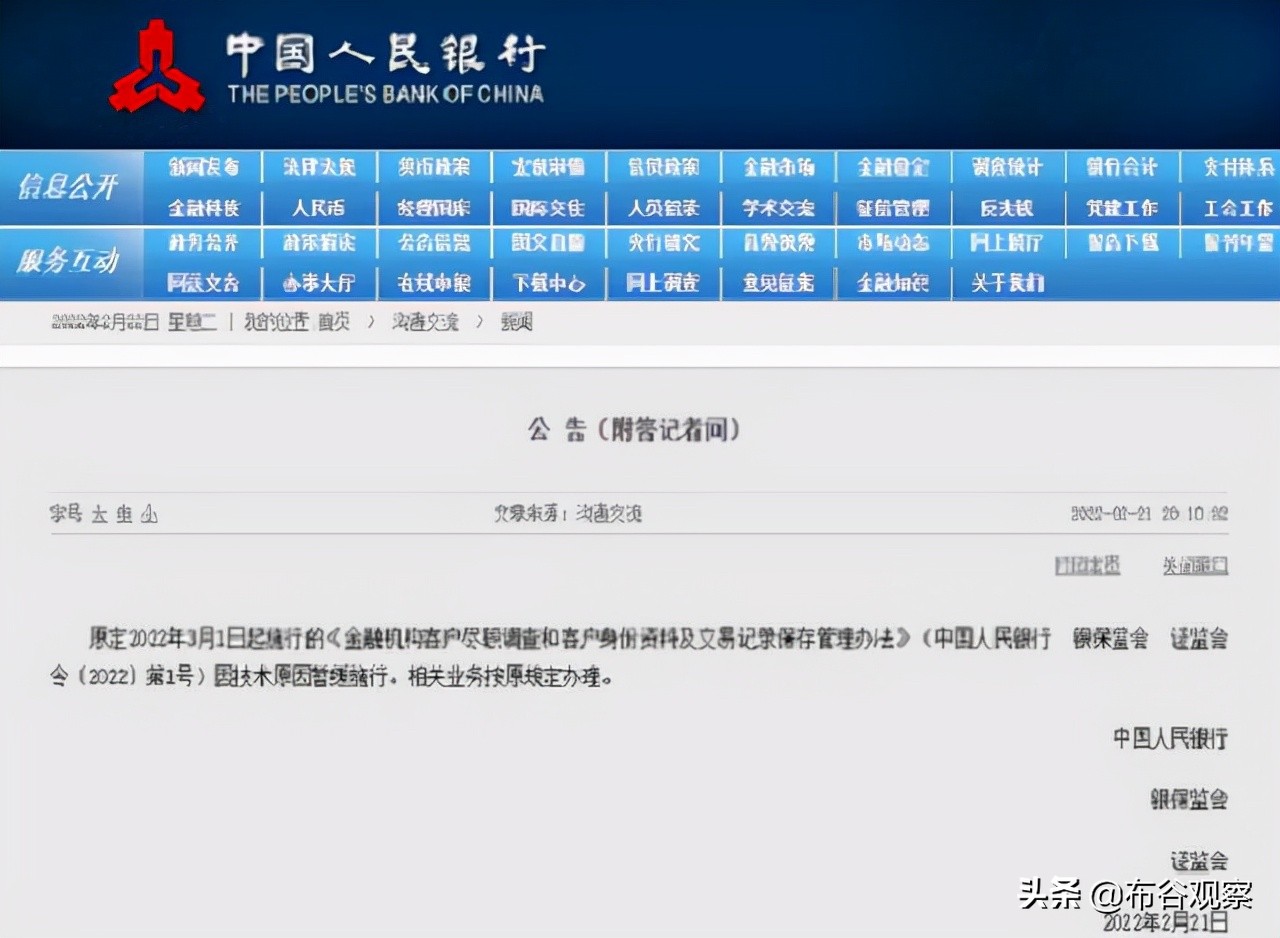Click 沟通交流 in the breadcrumb trail
The height and width of the screenshot is (938, 1280).
click(x=427, y=321)
